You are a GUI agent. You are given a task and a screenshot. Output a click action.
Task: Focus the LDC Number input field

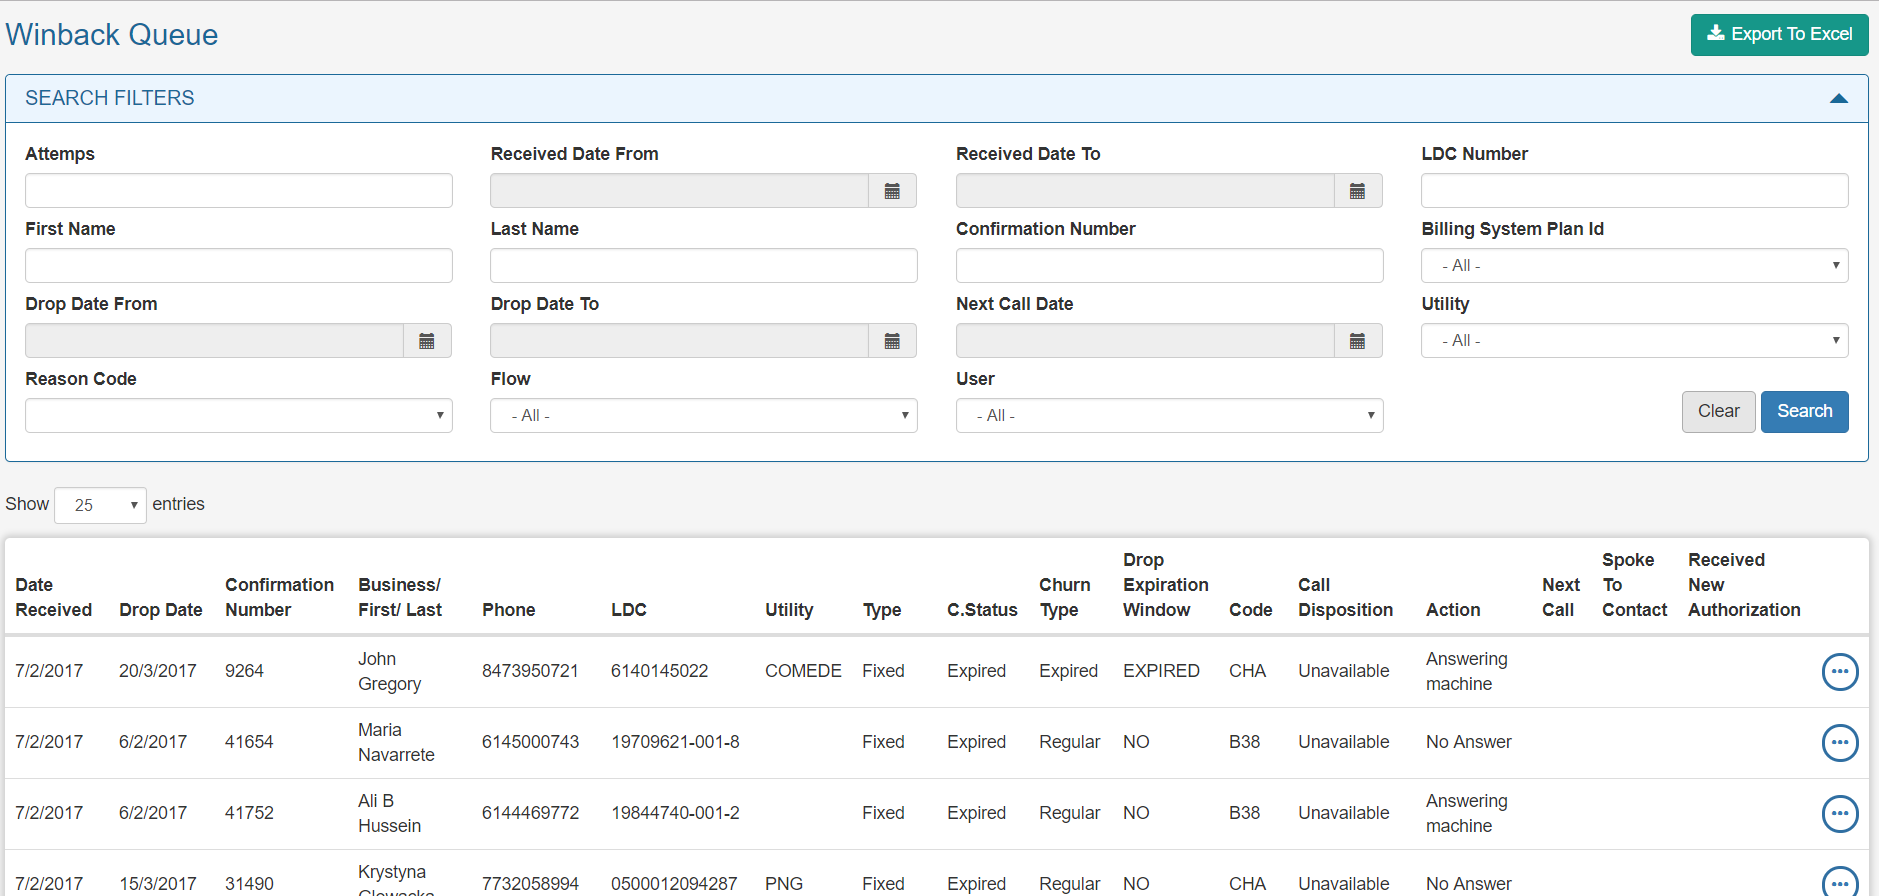pos(1634,191)
